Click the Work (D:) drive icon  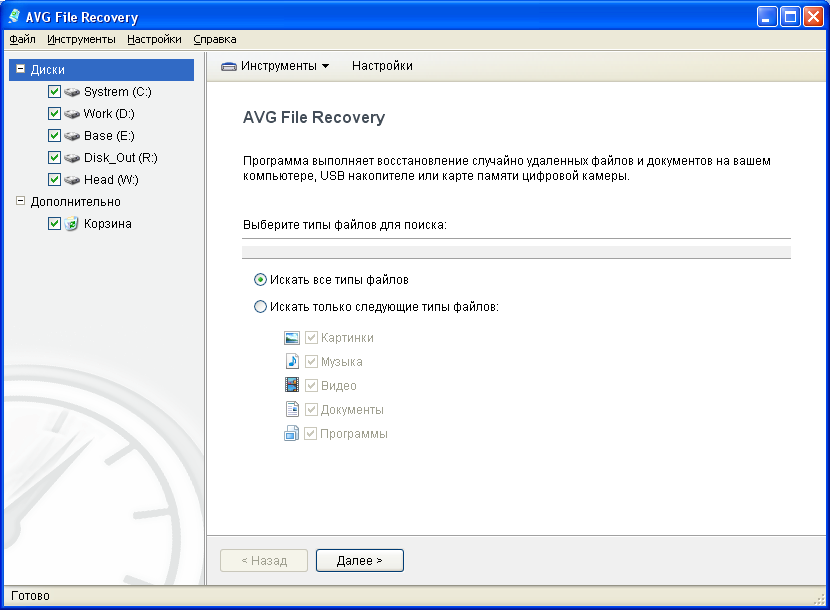[x=72, y=114]
